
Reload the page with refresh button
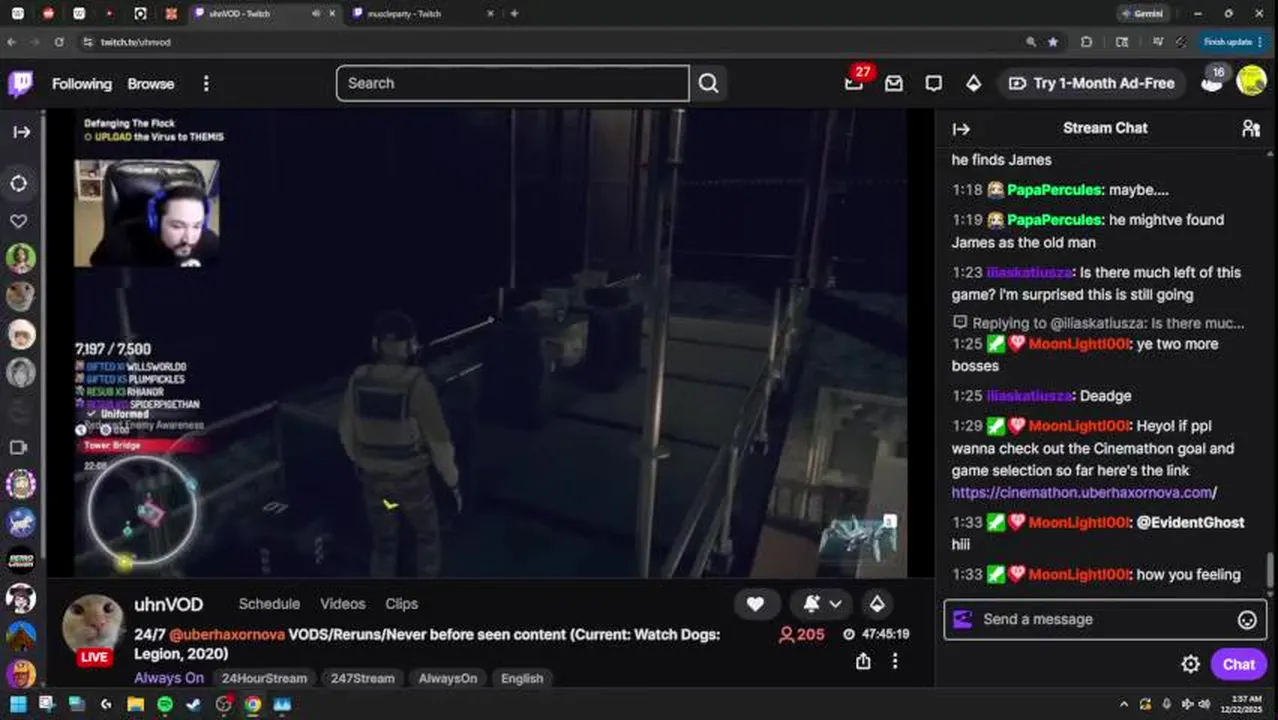59,42
